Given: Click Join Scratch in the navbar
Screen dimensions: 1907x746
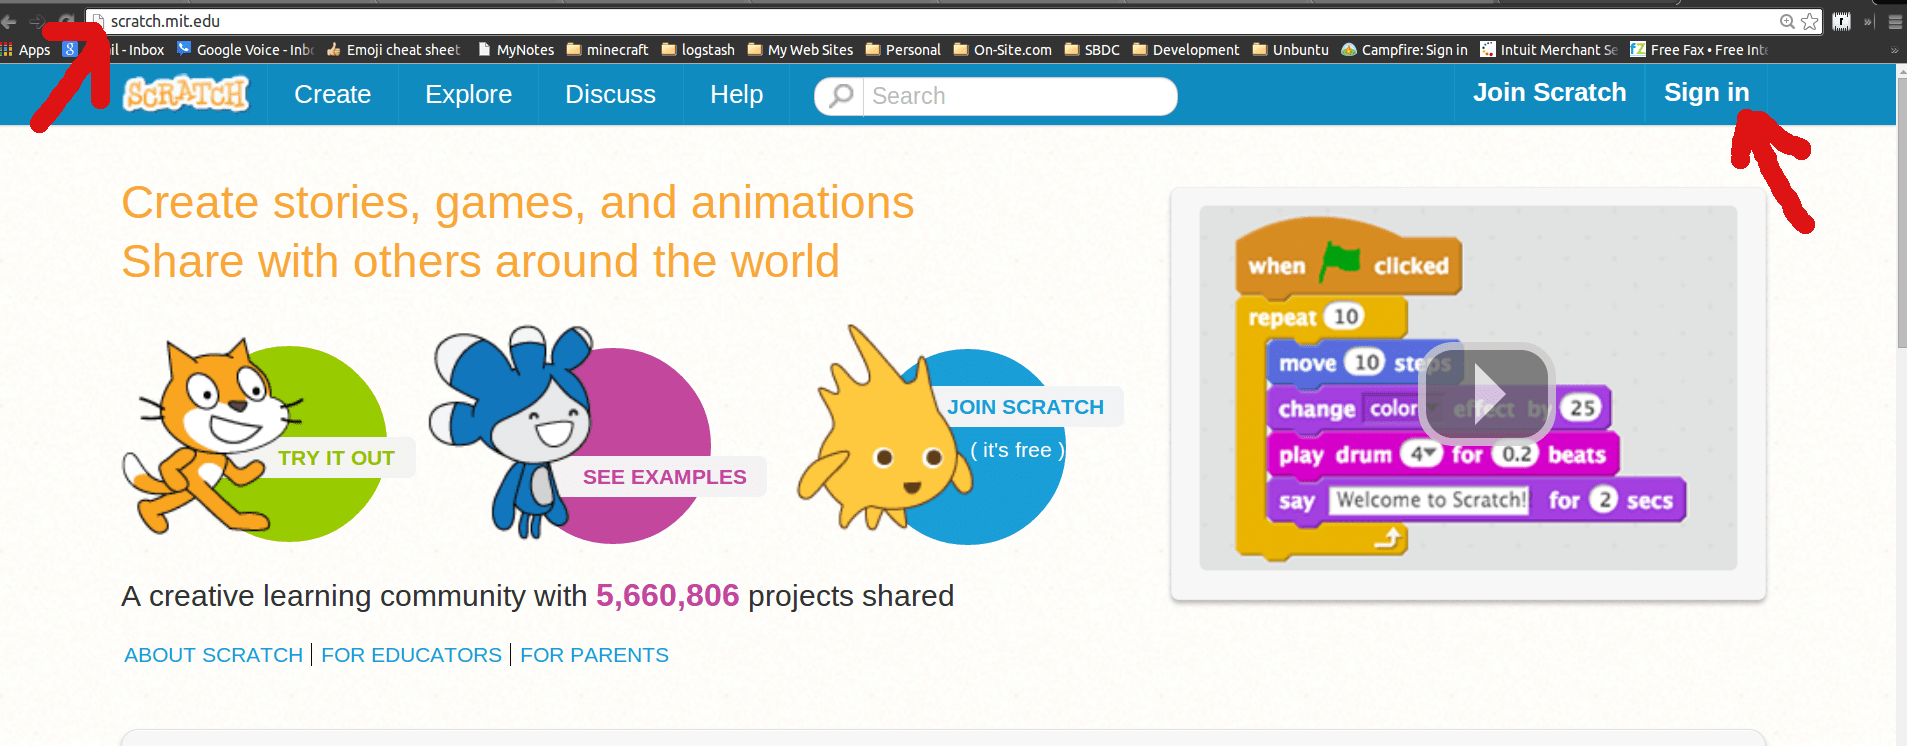Looking at the screenshot, I should (1549, 93).
